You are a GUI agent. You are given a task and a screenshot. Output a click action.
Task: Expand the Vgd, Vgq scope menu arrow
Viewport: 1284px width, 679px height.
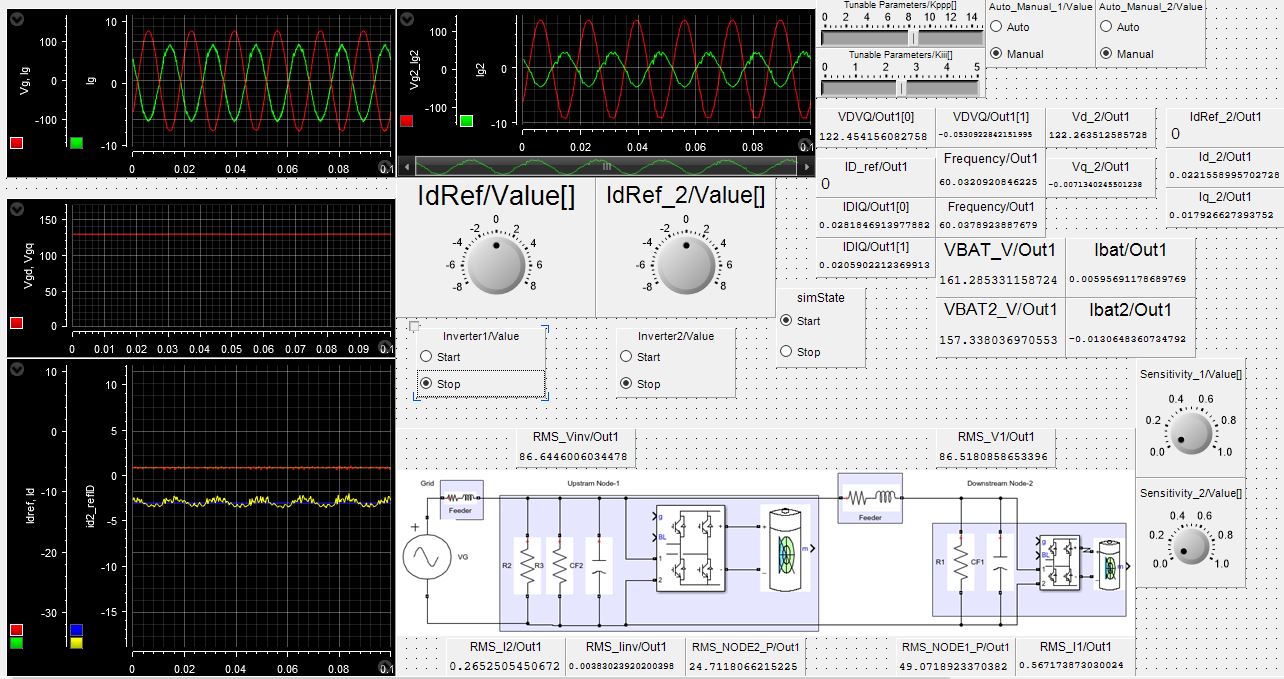point(19,207)
